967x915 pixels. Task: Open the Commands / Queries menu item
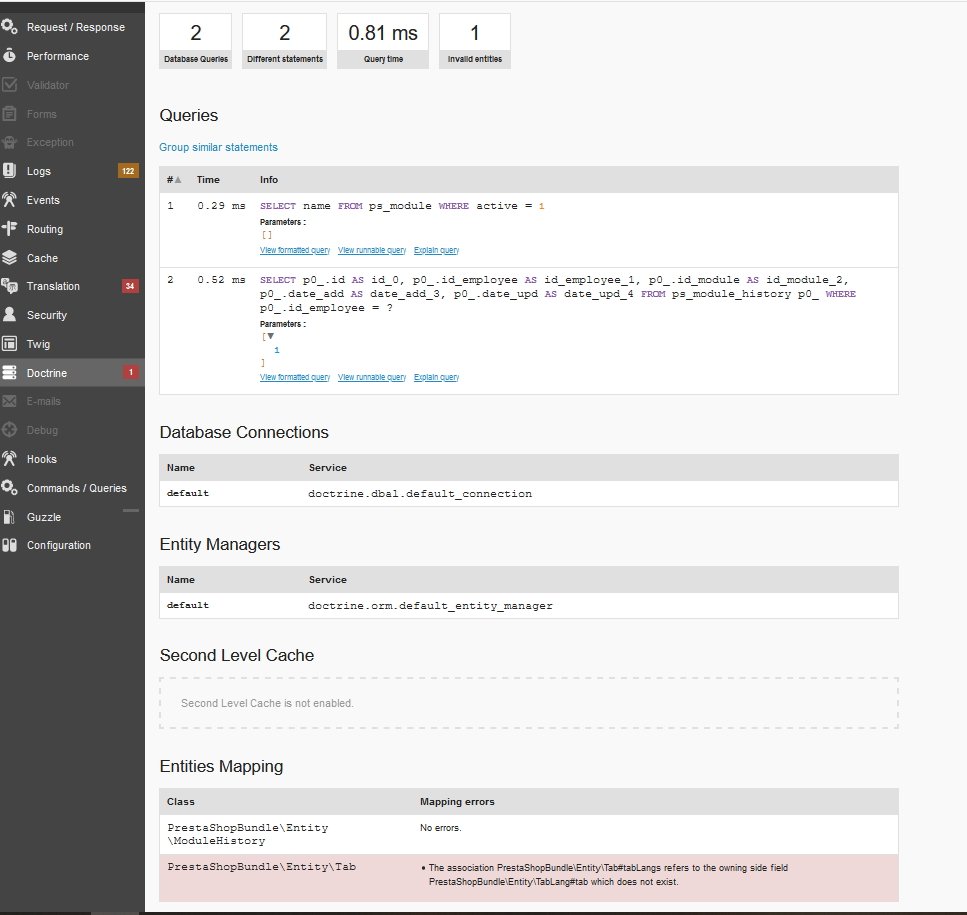pyautogui.click(x=76, y=488)
